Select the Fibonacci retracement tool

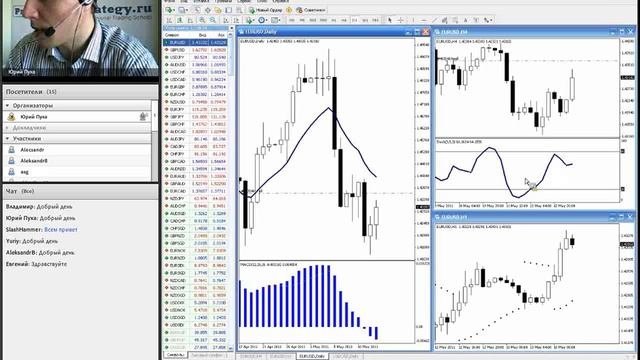coord(455,20)
